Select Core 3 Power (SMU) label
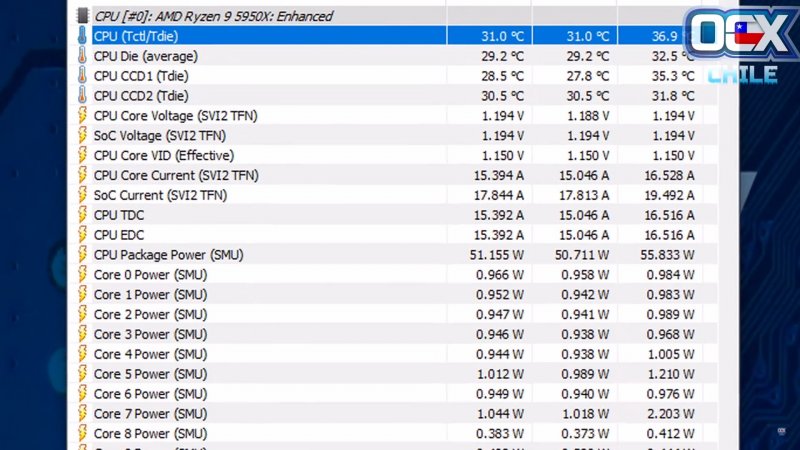Viewport: 800px width, 450px height. click(x=151, y=335)
